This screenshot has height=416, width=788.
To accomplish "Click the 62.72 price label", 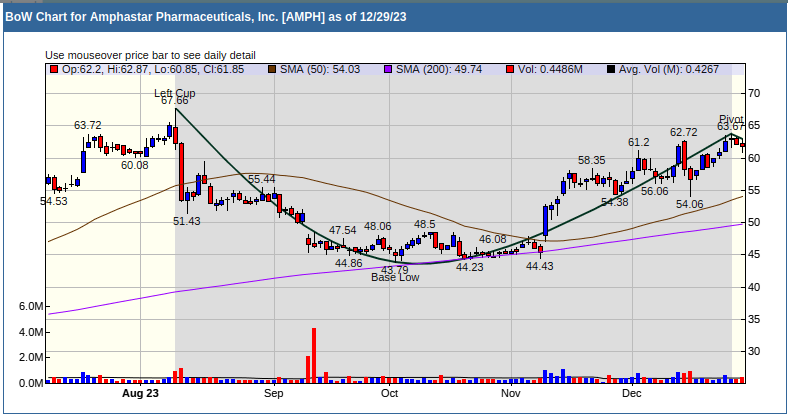I will click(x=683, y=132).
